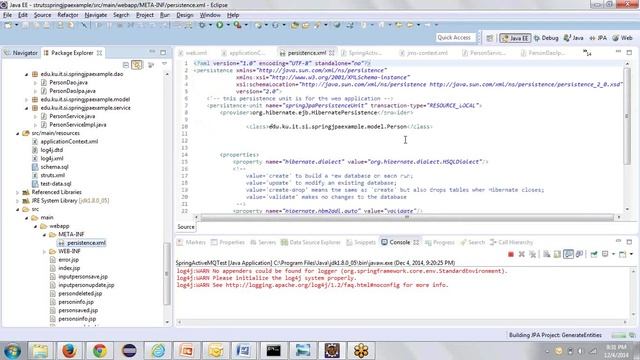Image resolution: width=640 pixels, height=360 pixels.
Task: Open the Project menu
Action: 144,15
